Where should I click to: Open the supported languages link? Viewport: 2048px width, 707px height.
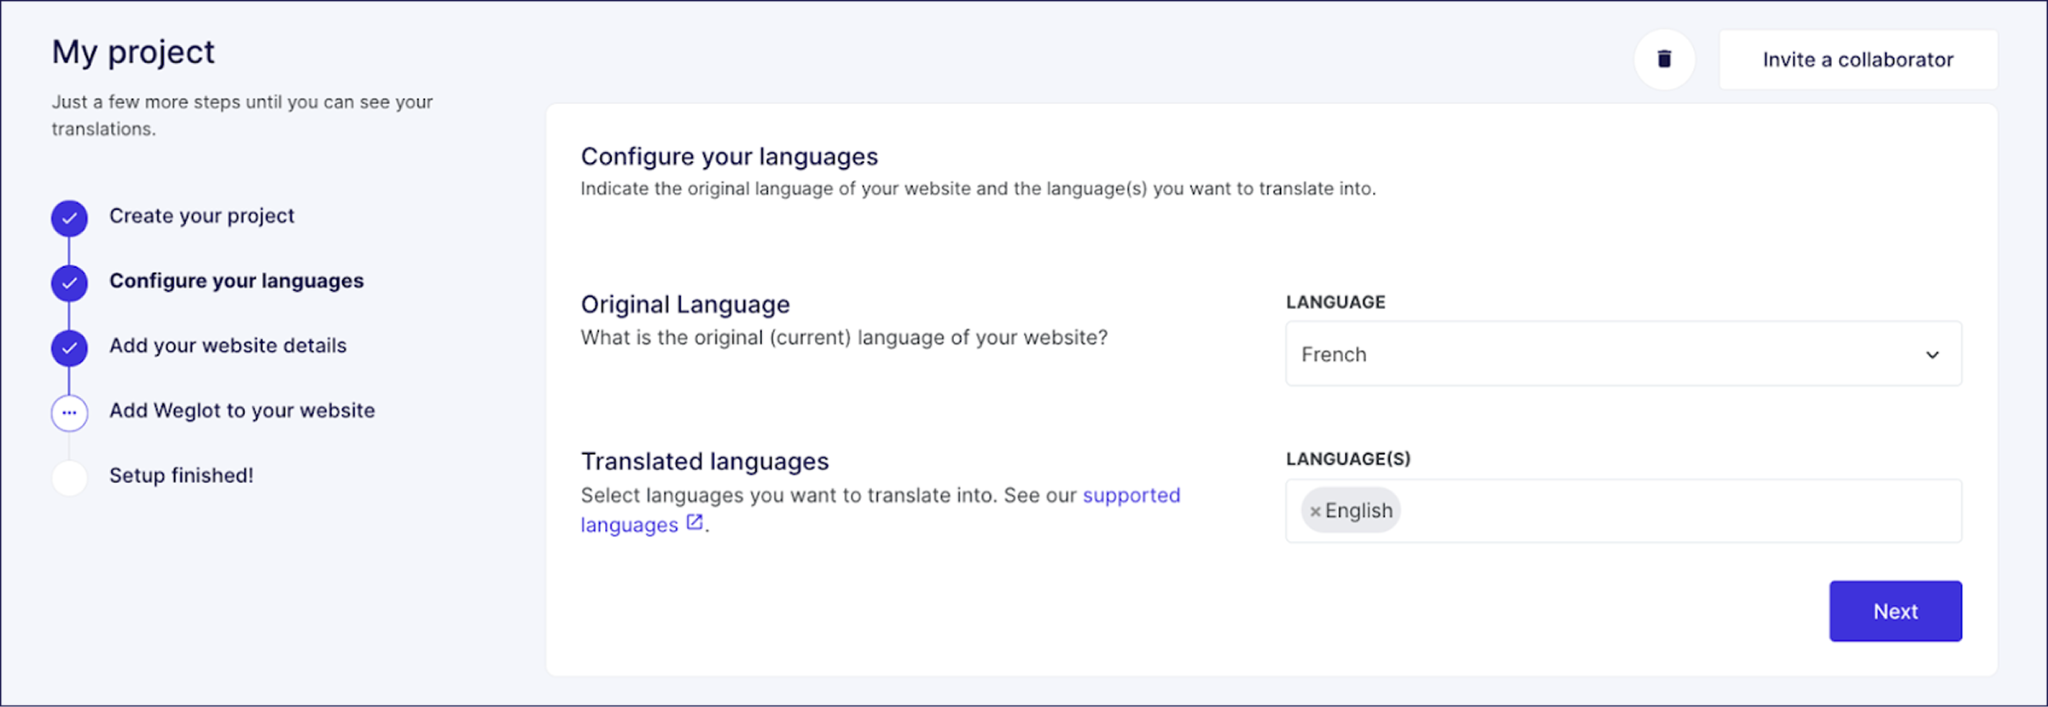(x=1131, y=495)
